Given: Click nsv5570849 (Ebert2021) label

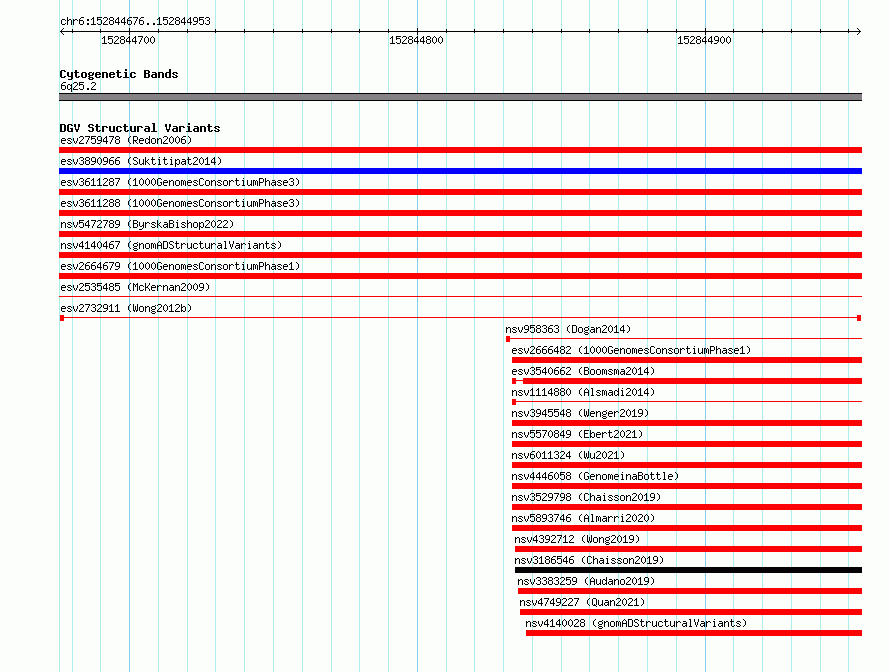Looking at the screenshot, I should (x=577, y=434).
